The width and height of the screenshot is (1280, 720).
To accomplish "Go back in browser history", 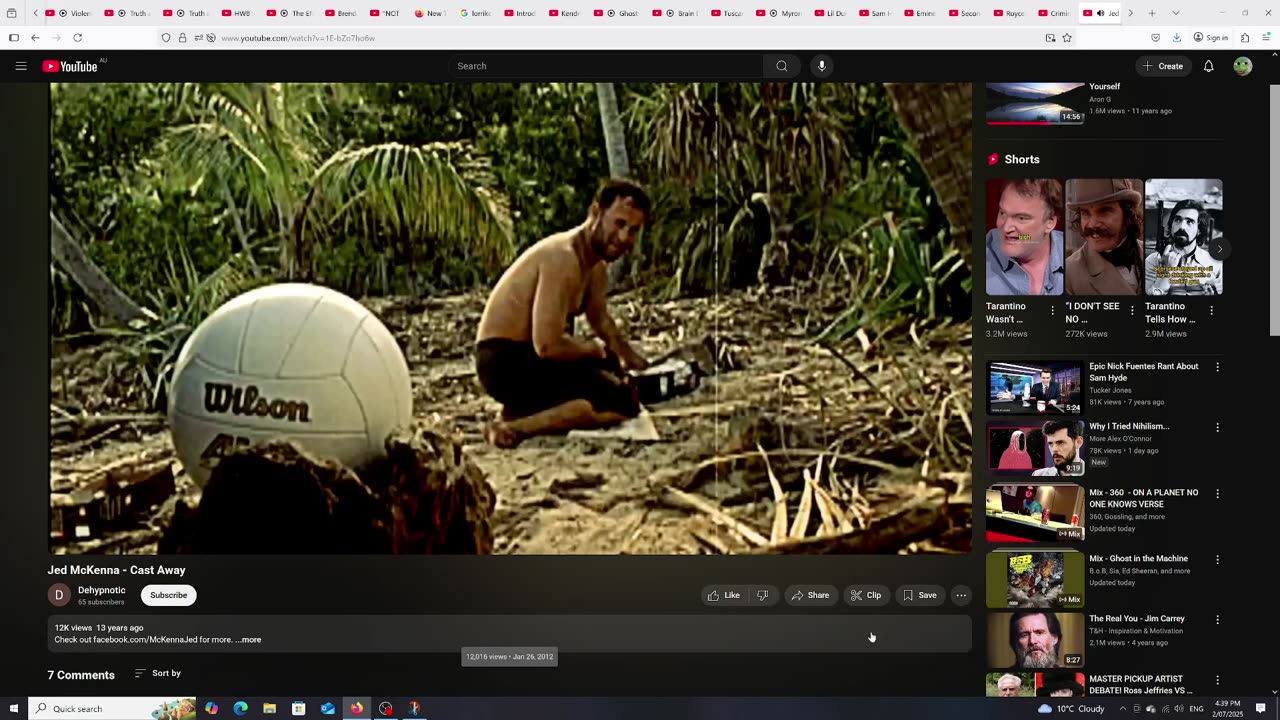I will (35, 38).
